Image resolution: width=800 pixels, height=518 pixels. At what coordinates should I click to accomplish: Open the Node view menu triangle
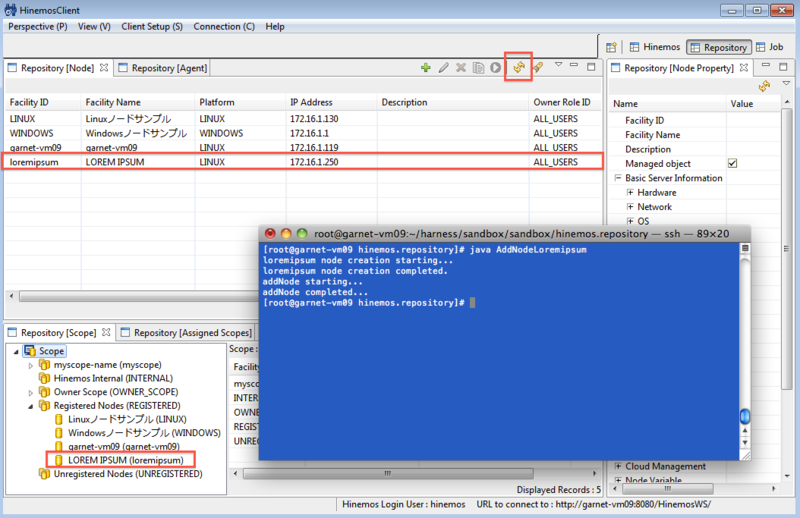click(x=559, y=65)
